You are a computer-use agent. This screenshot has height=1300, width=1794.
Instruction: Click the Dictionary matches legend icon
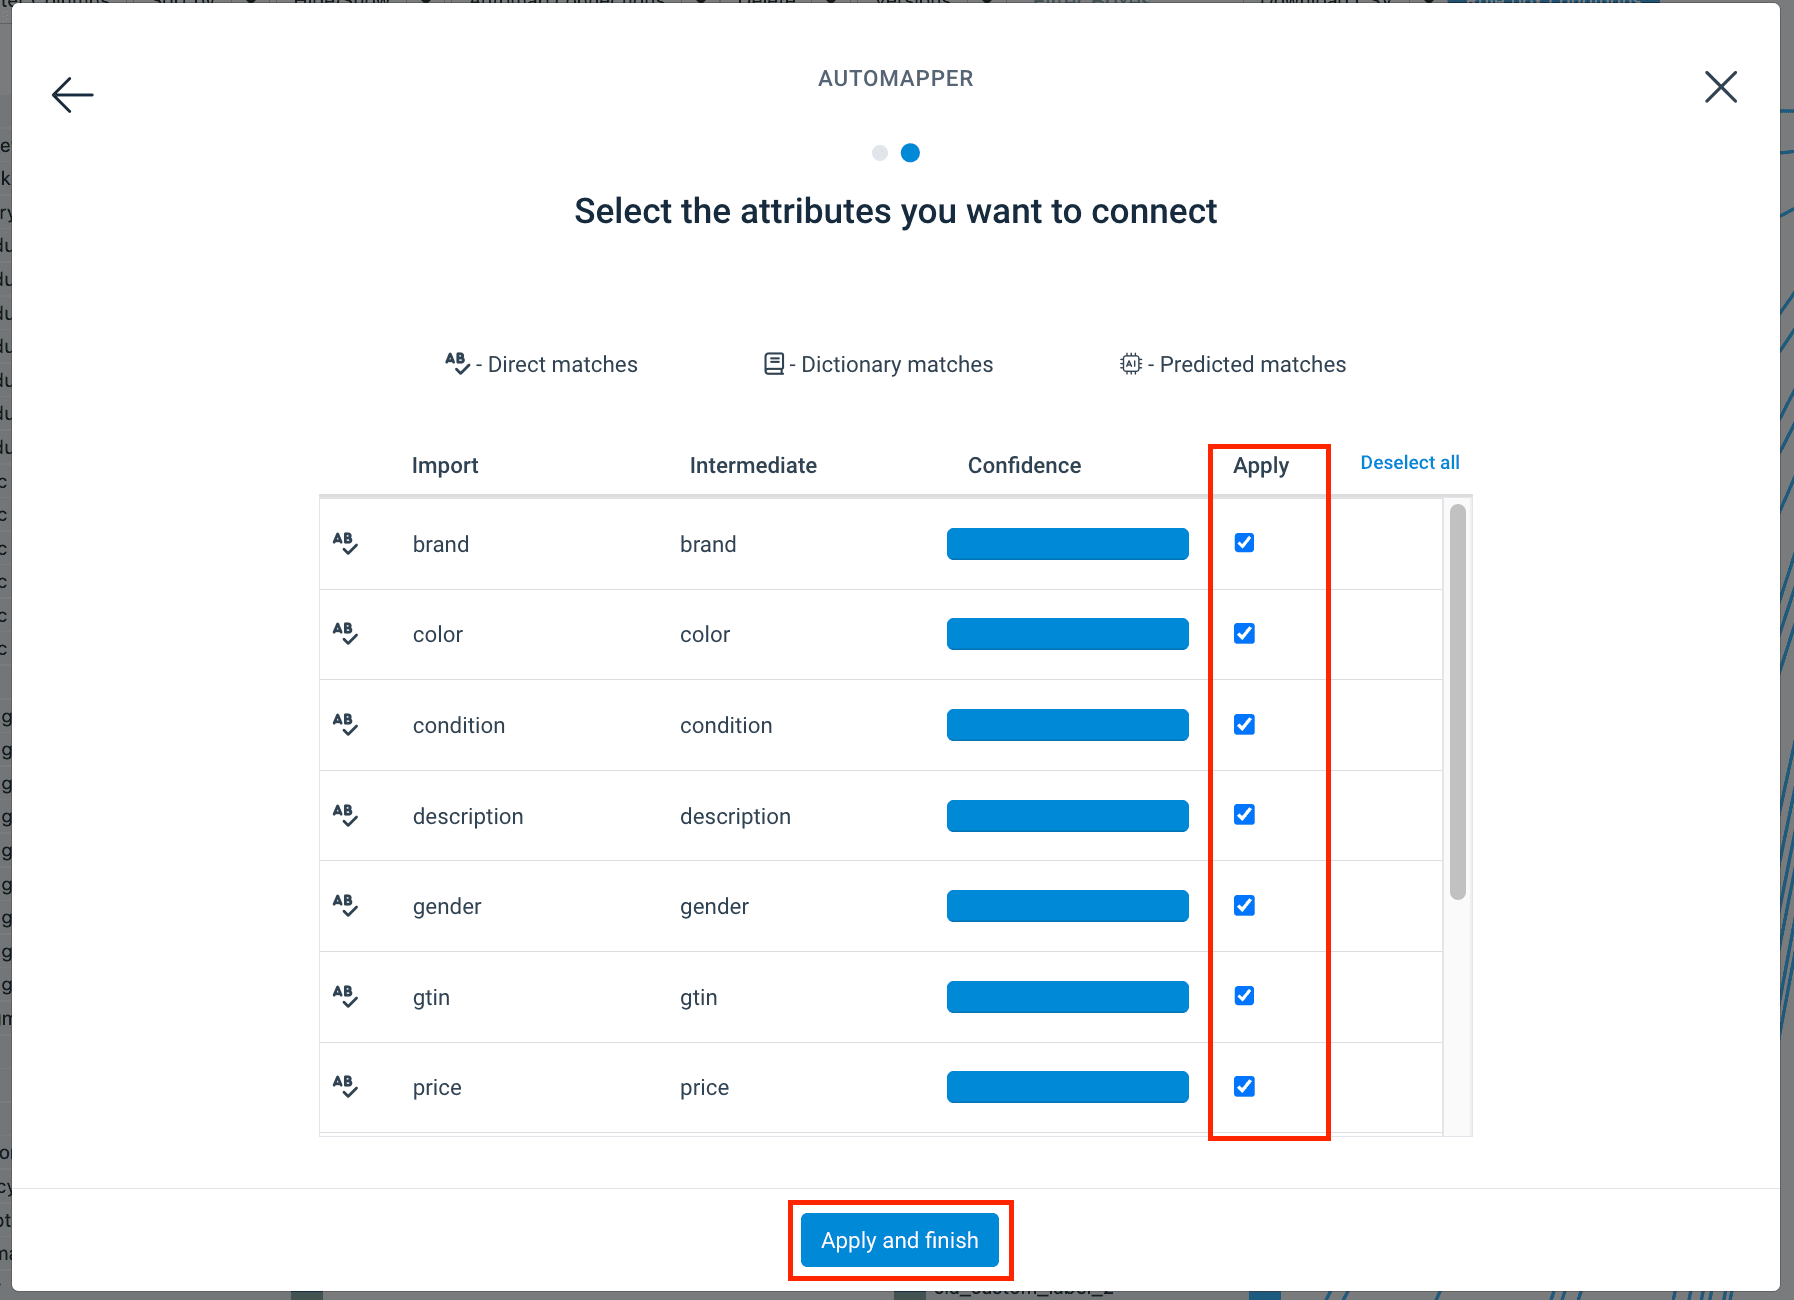(x=774, y=364)
